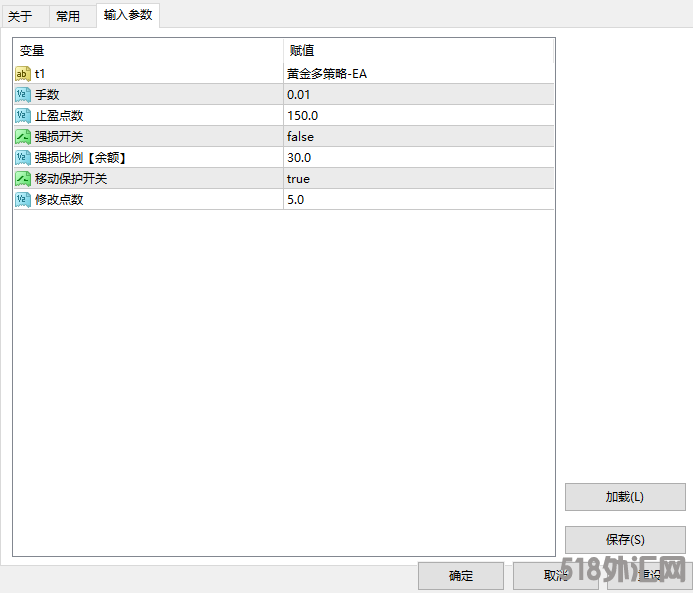Click the number icon beside 修改点数
This screenshot has height=593, width=693.
(23, 200)
